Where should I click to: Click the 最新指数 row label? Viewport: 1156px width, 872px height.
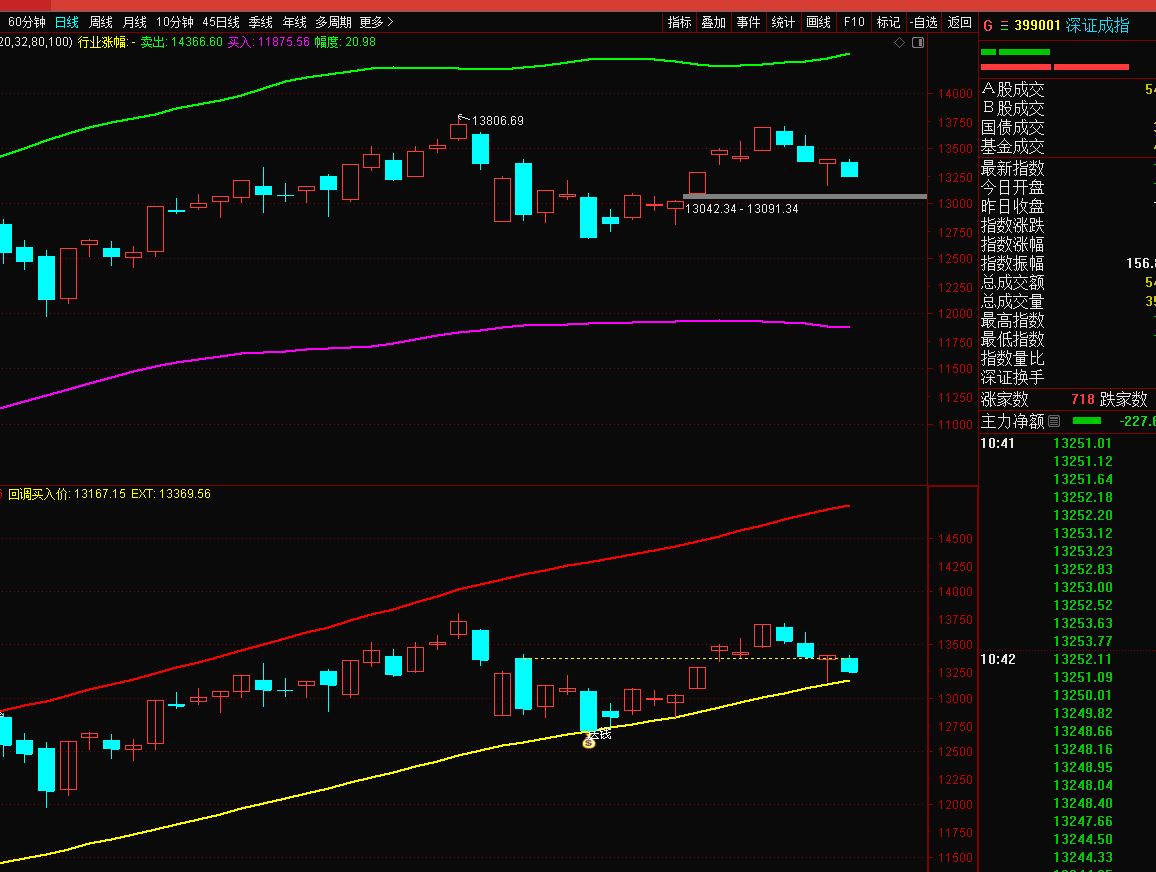point(1012,169)
